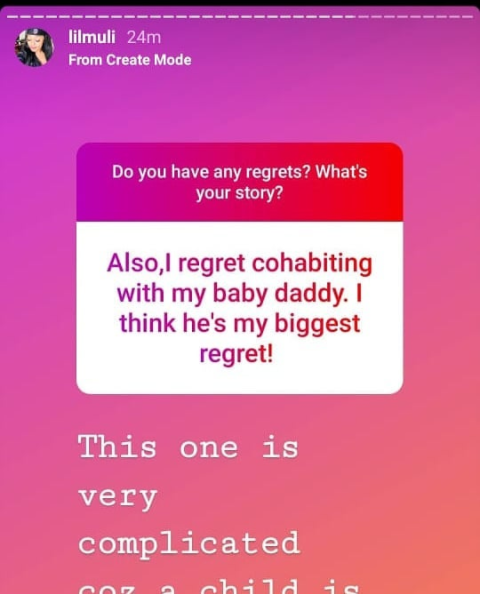Tap the final "regret!" word in response
480x594 pixels.
click(236, 354)
